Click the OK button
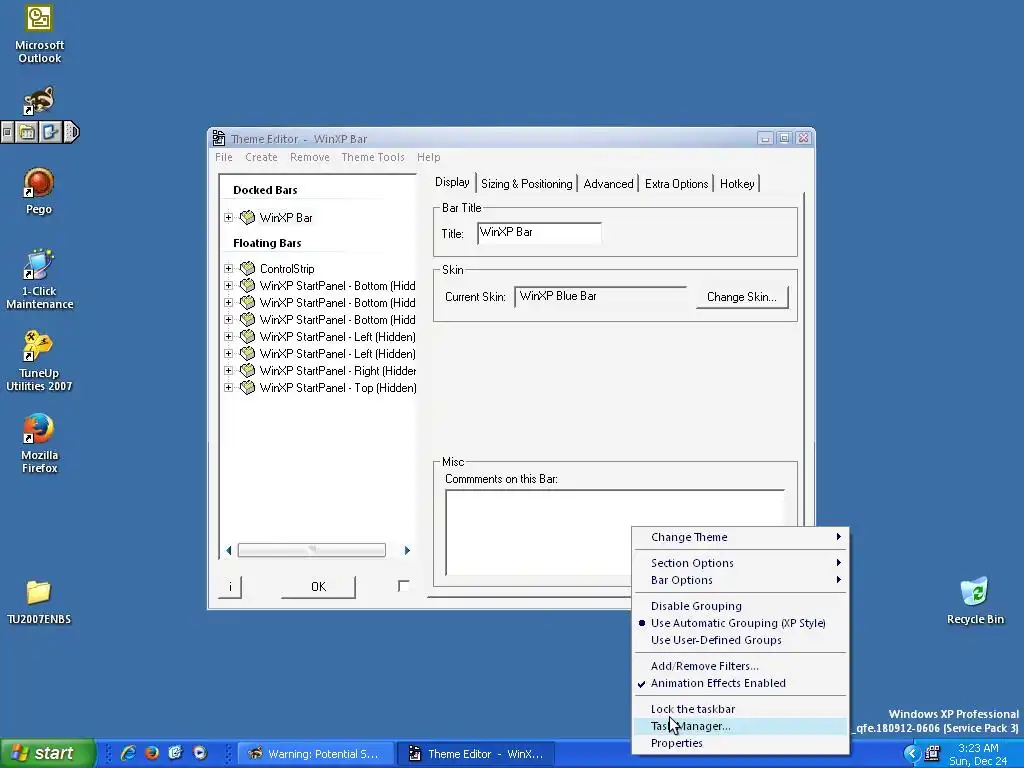1024x768 pixels. pyautogui.click(x=318, y=586)
